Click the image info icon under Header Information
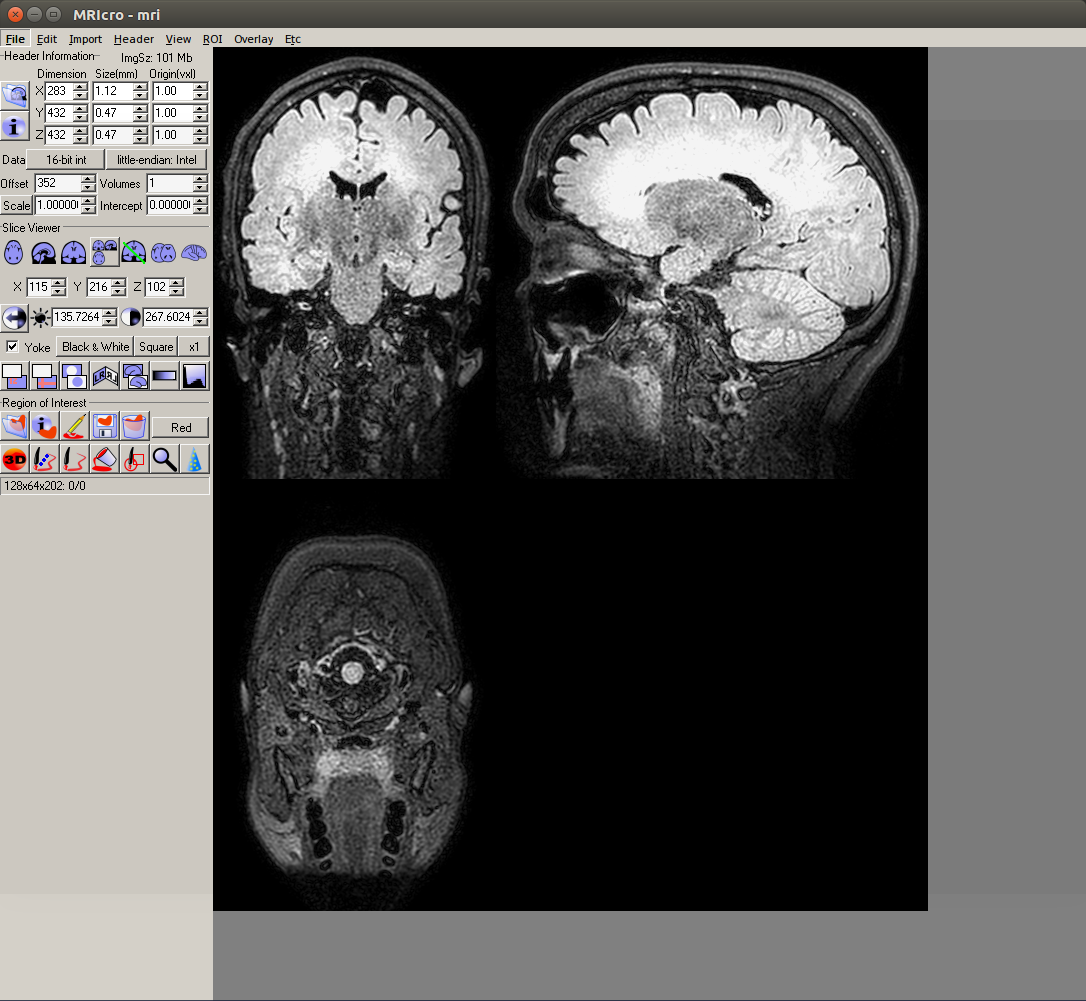 click(14, 128)
